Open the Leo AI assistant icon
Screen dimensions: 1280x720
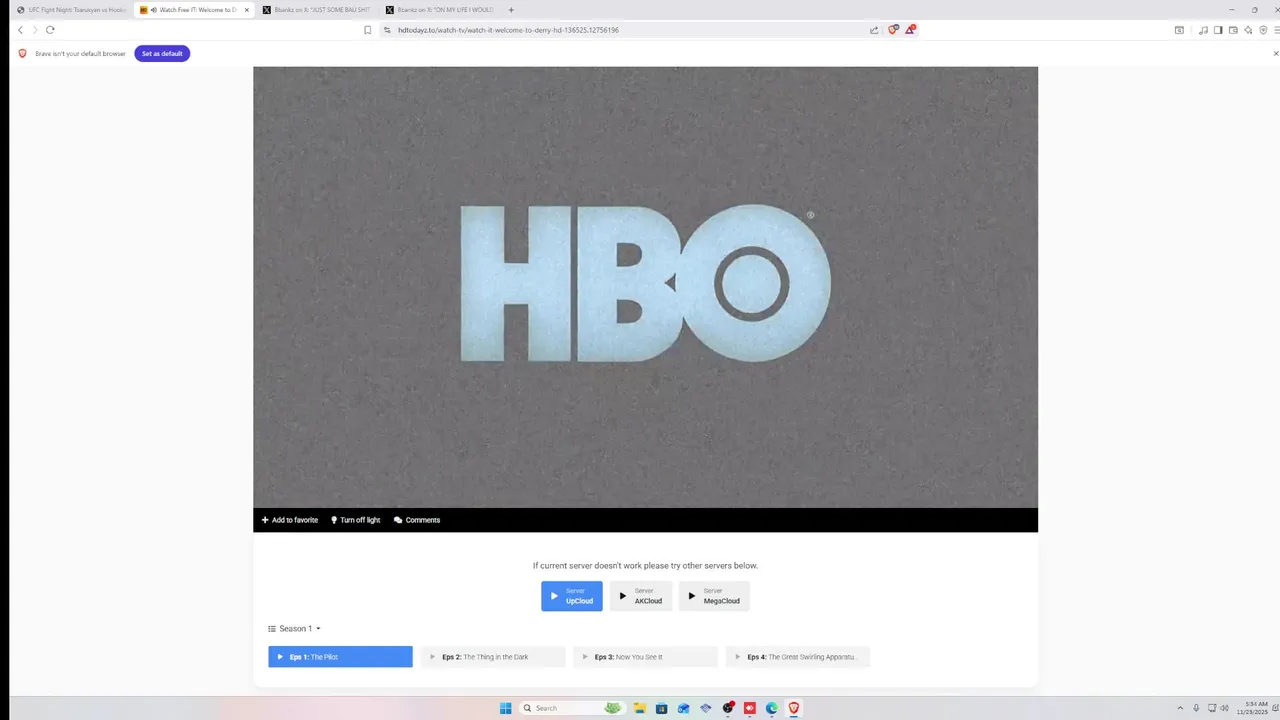click(1248, 30)
